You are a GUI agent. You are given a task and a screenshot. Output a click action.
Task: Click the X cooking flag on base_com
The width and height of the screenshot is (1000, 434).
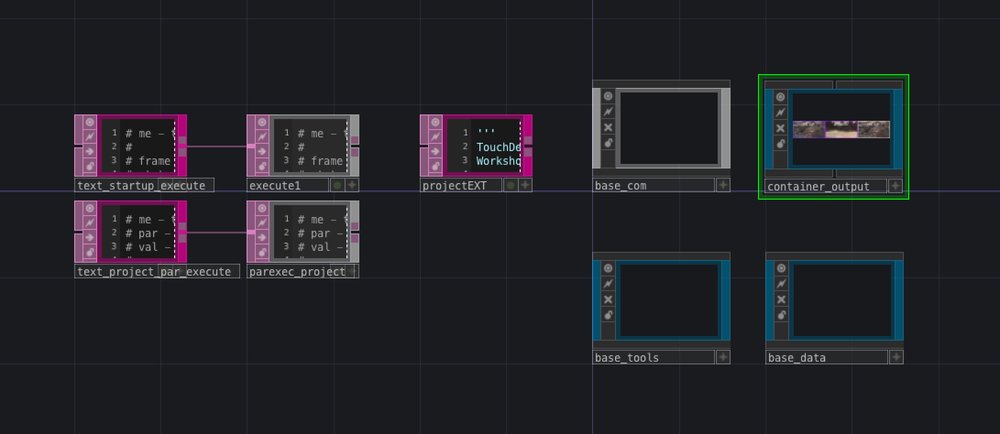point(608,128)
